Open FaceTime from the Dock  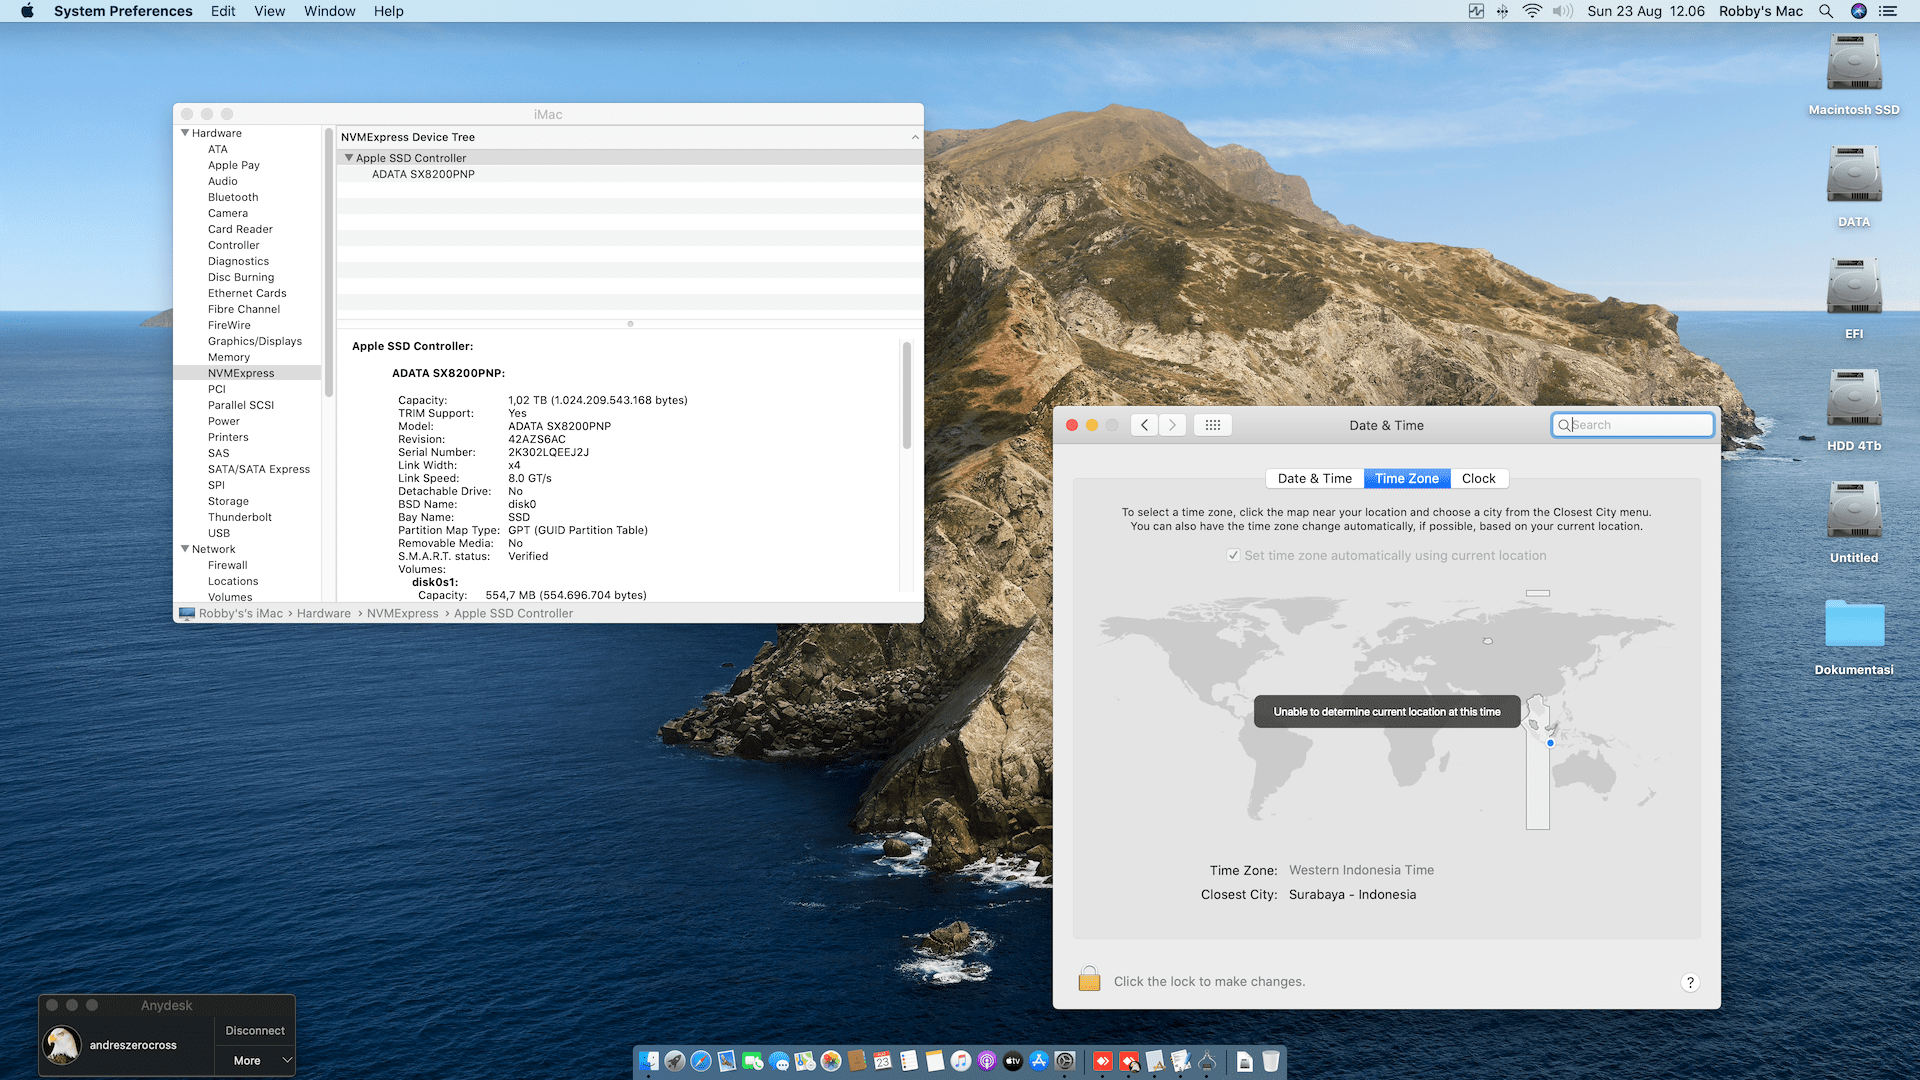point(753,1061)
